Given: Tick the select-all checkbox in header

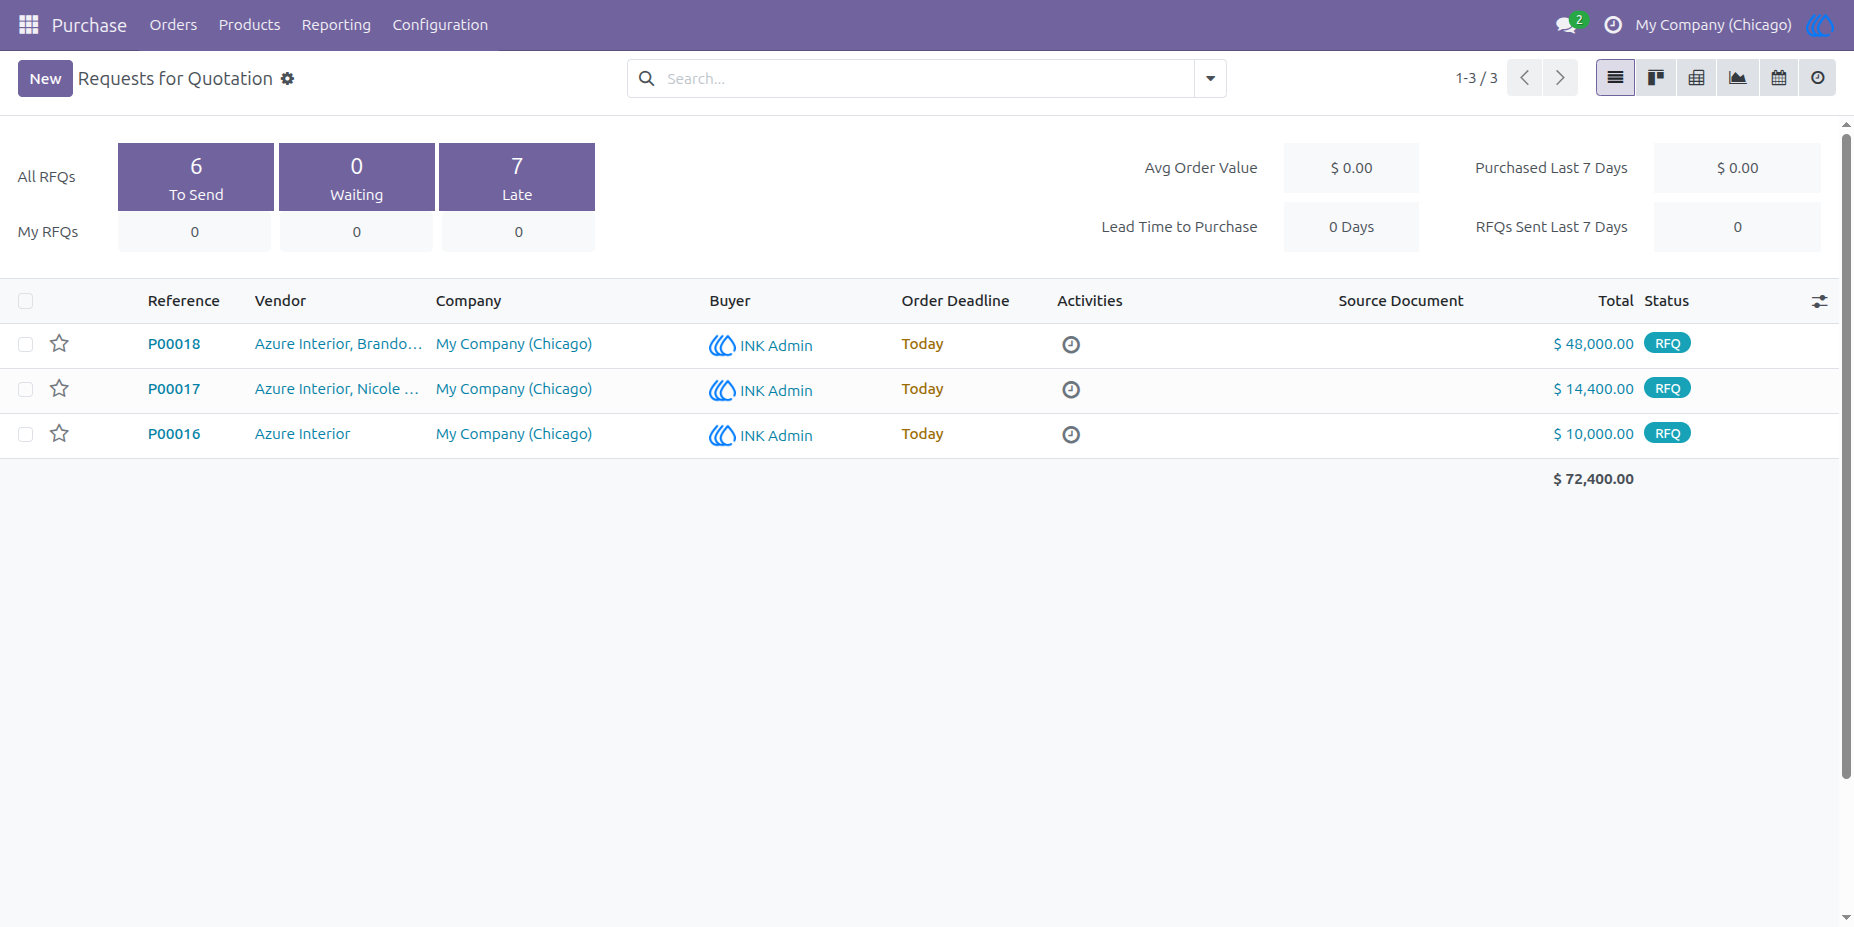Looking at the screenshot, I should pyautogui.click(x=26, y=301).
